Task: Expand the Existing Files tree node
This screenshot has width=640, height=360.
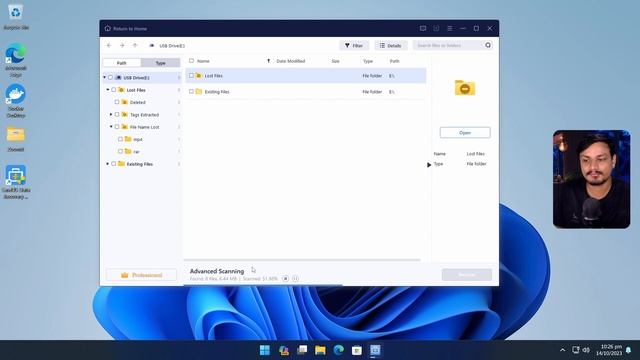Action: point(108,164)
